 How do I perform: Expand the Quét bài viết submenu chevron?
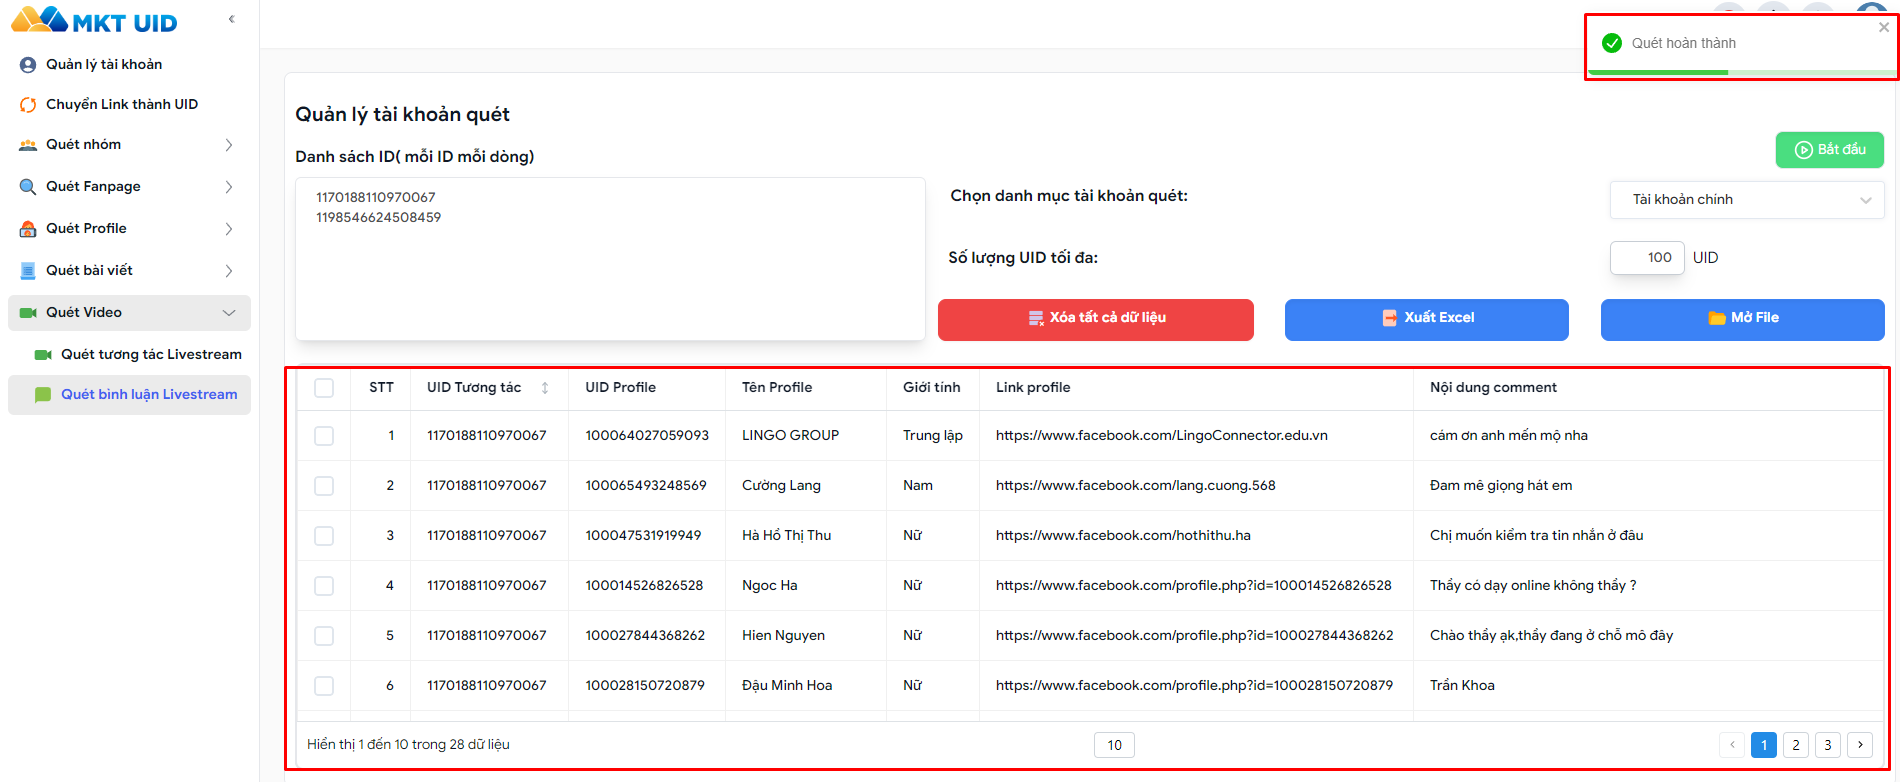pyautogui.click(x=229, y=271)
